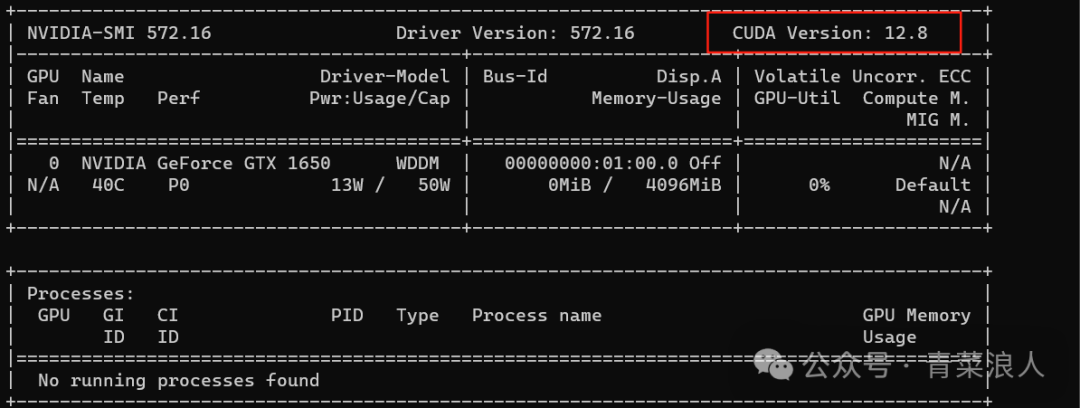
Task: Click the Process name column header
Action: coord(537,316)
